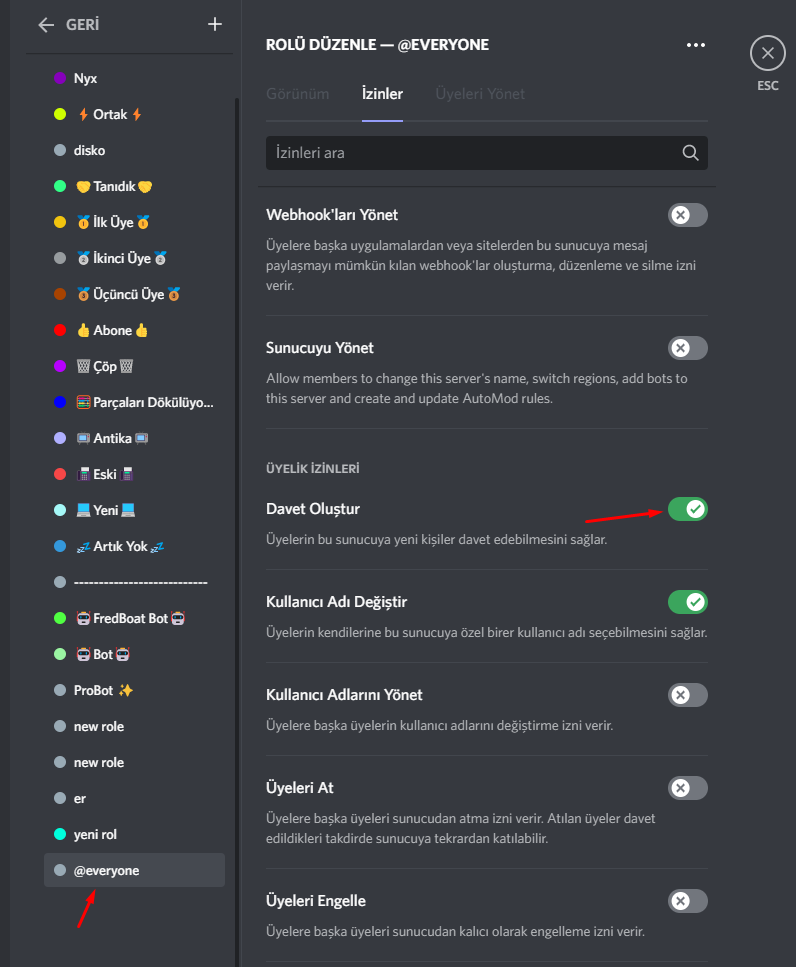Click the cyan dot beside yeni rol

60,834
